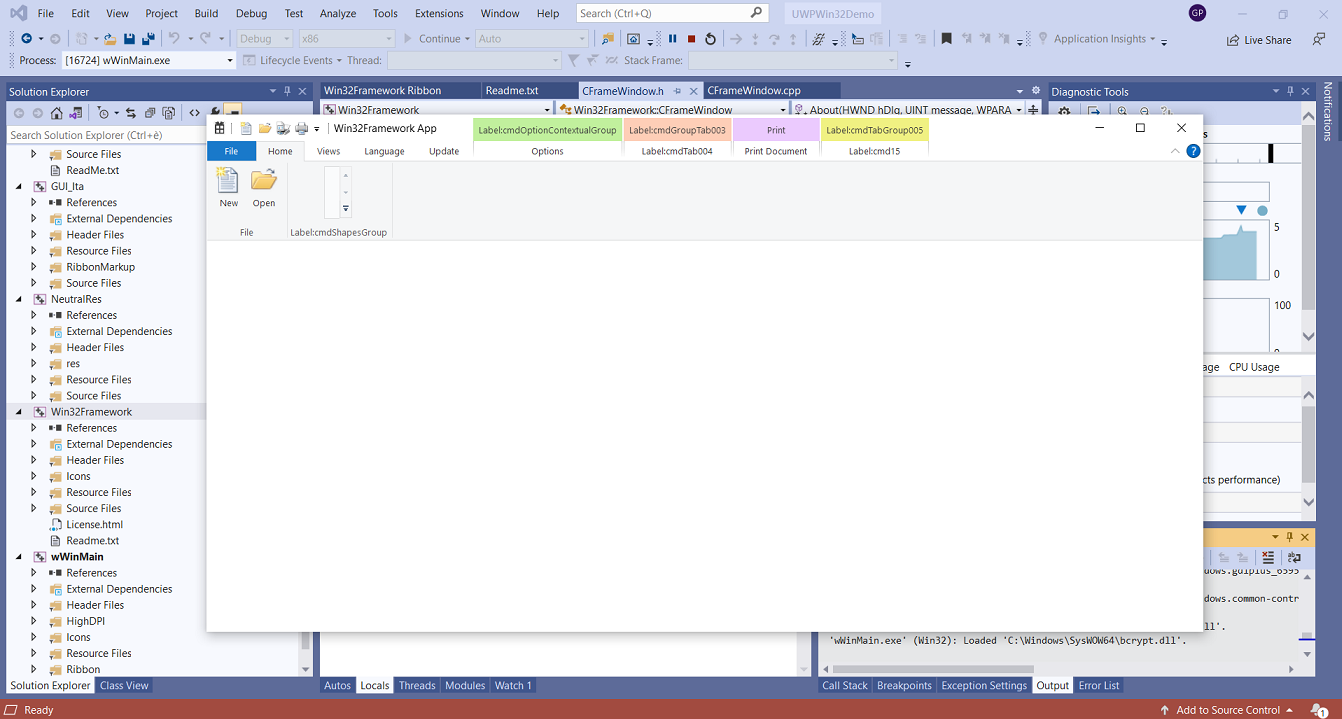Switch to Views ribbon tab
The height and width of the screenshot is (719, 1342).
[328, 151]
